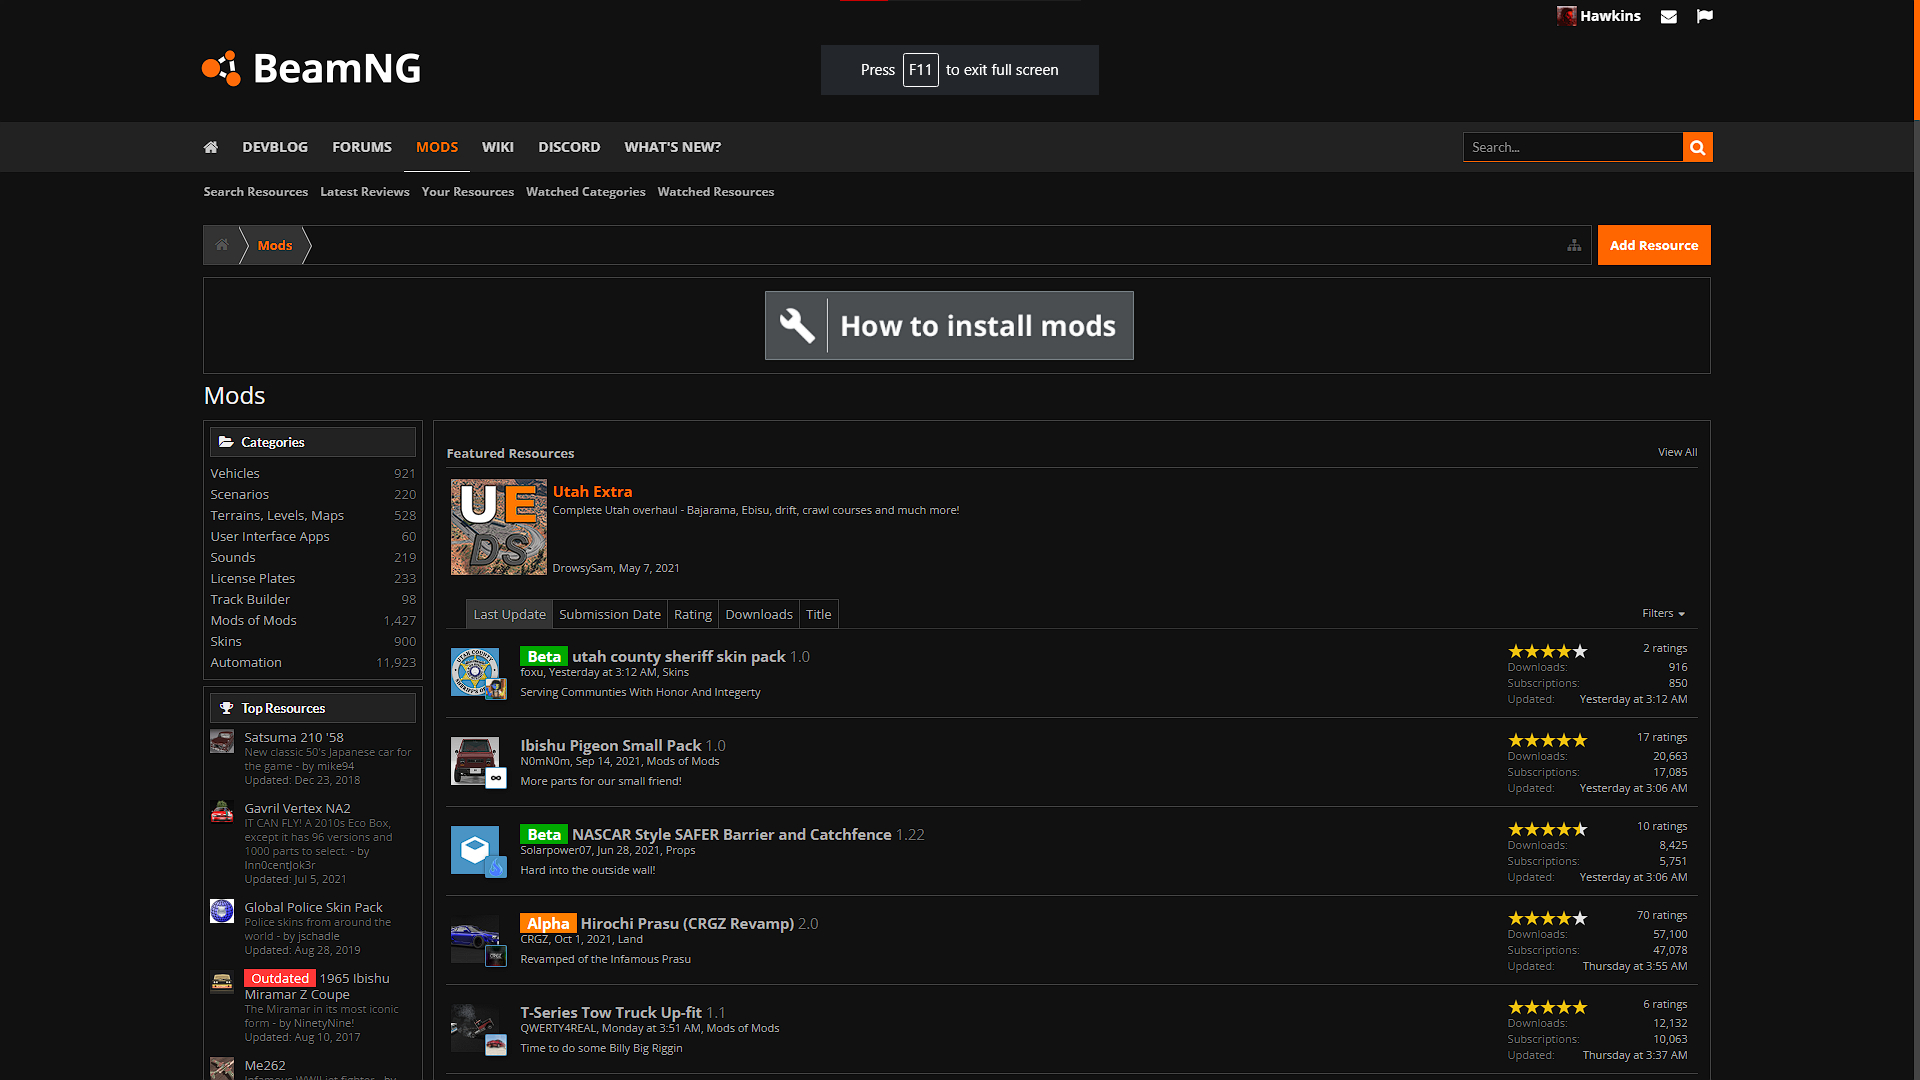1920x1080 pixels.
Task: Click Hawkins user avatar
Action: (1566, 16)
